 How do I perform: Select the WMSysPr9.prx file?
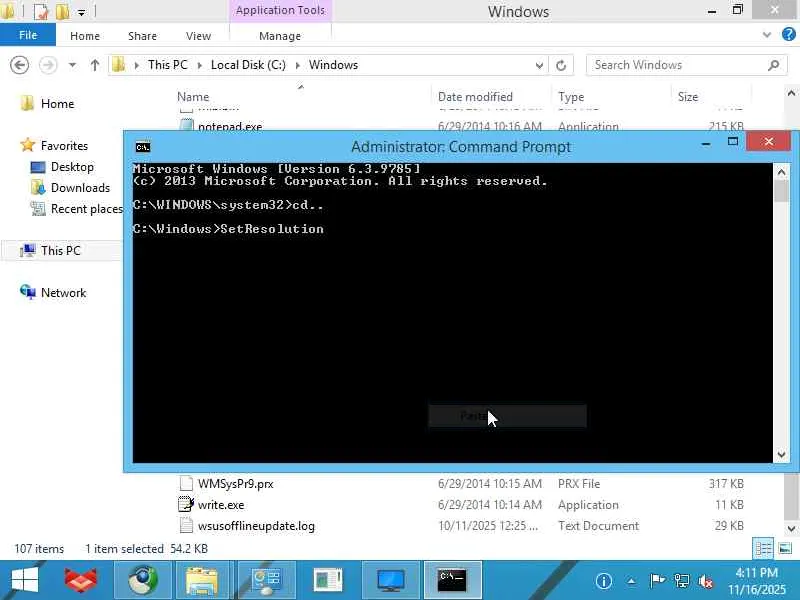pyautogui.click(x=235, y=484)
